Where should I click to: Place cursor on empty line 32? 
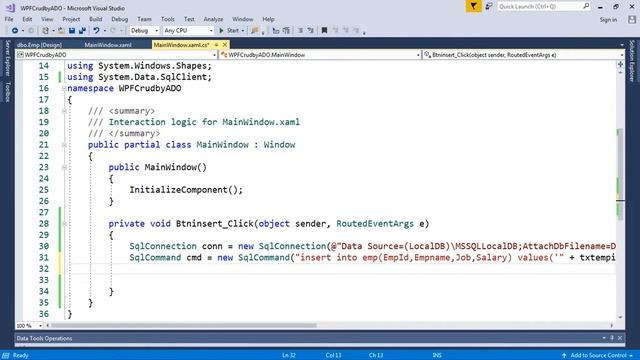[343, 269]
